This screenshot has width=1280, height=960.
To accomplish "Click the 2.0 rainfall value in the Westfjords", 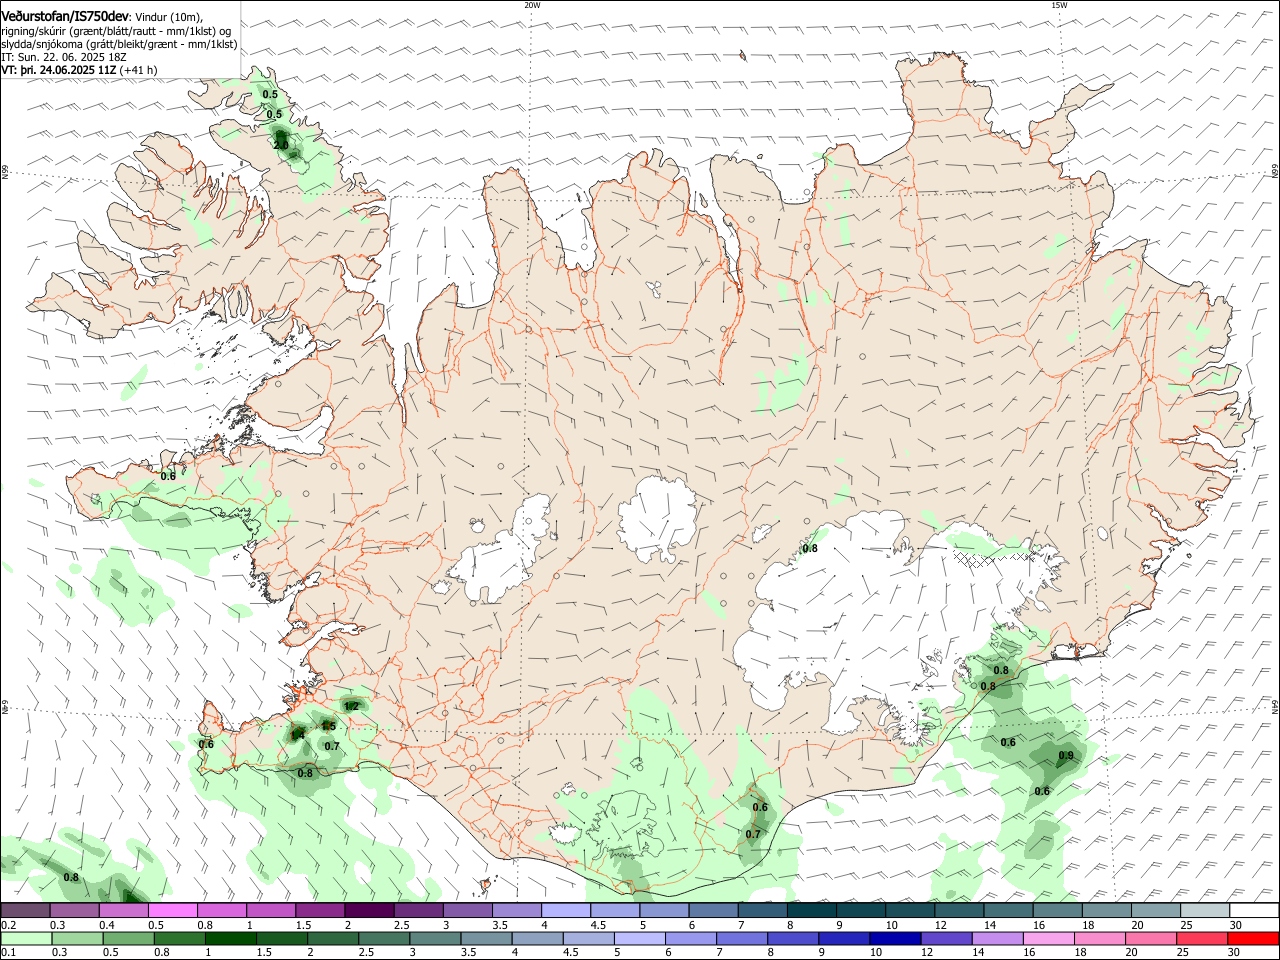I will [x=281, y=146].
